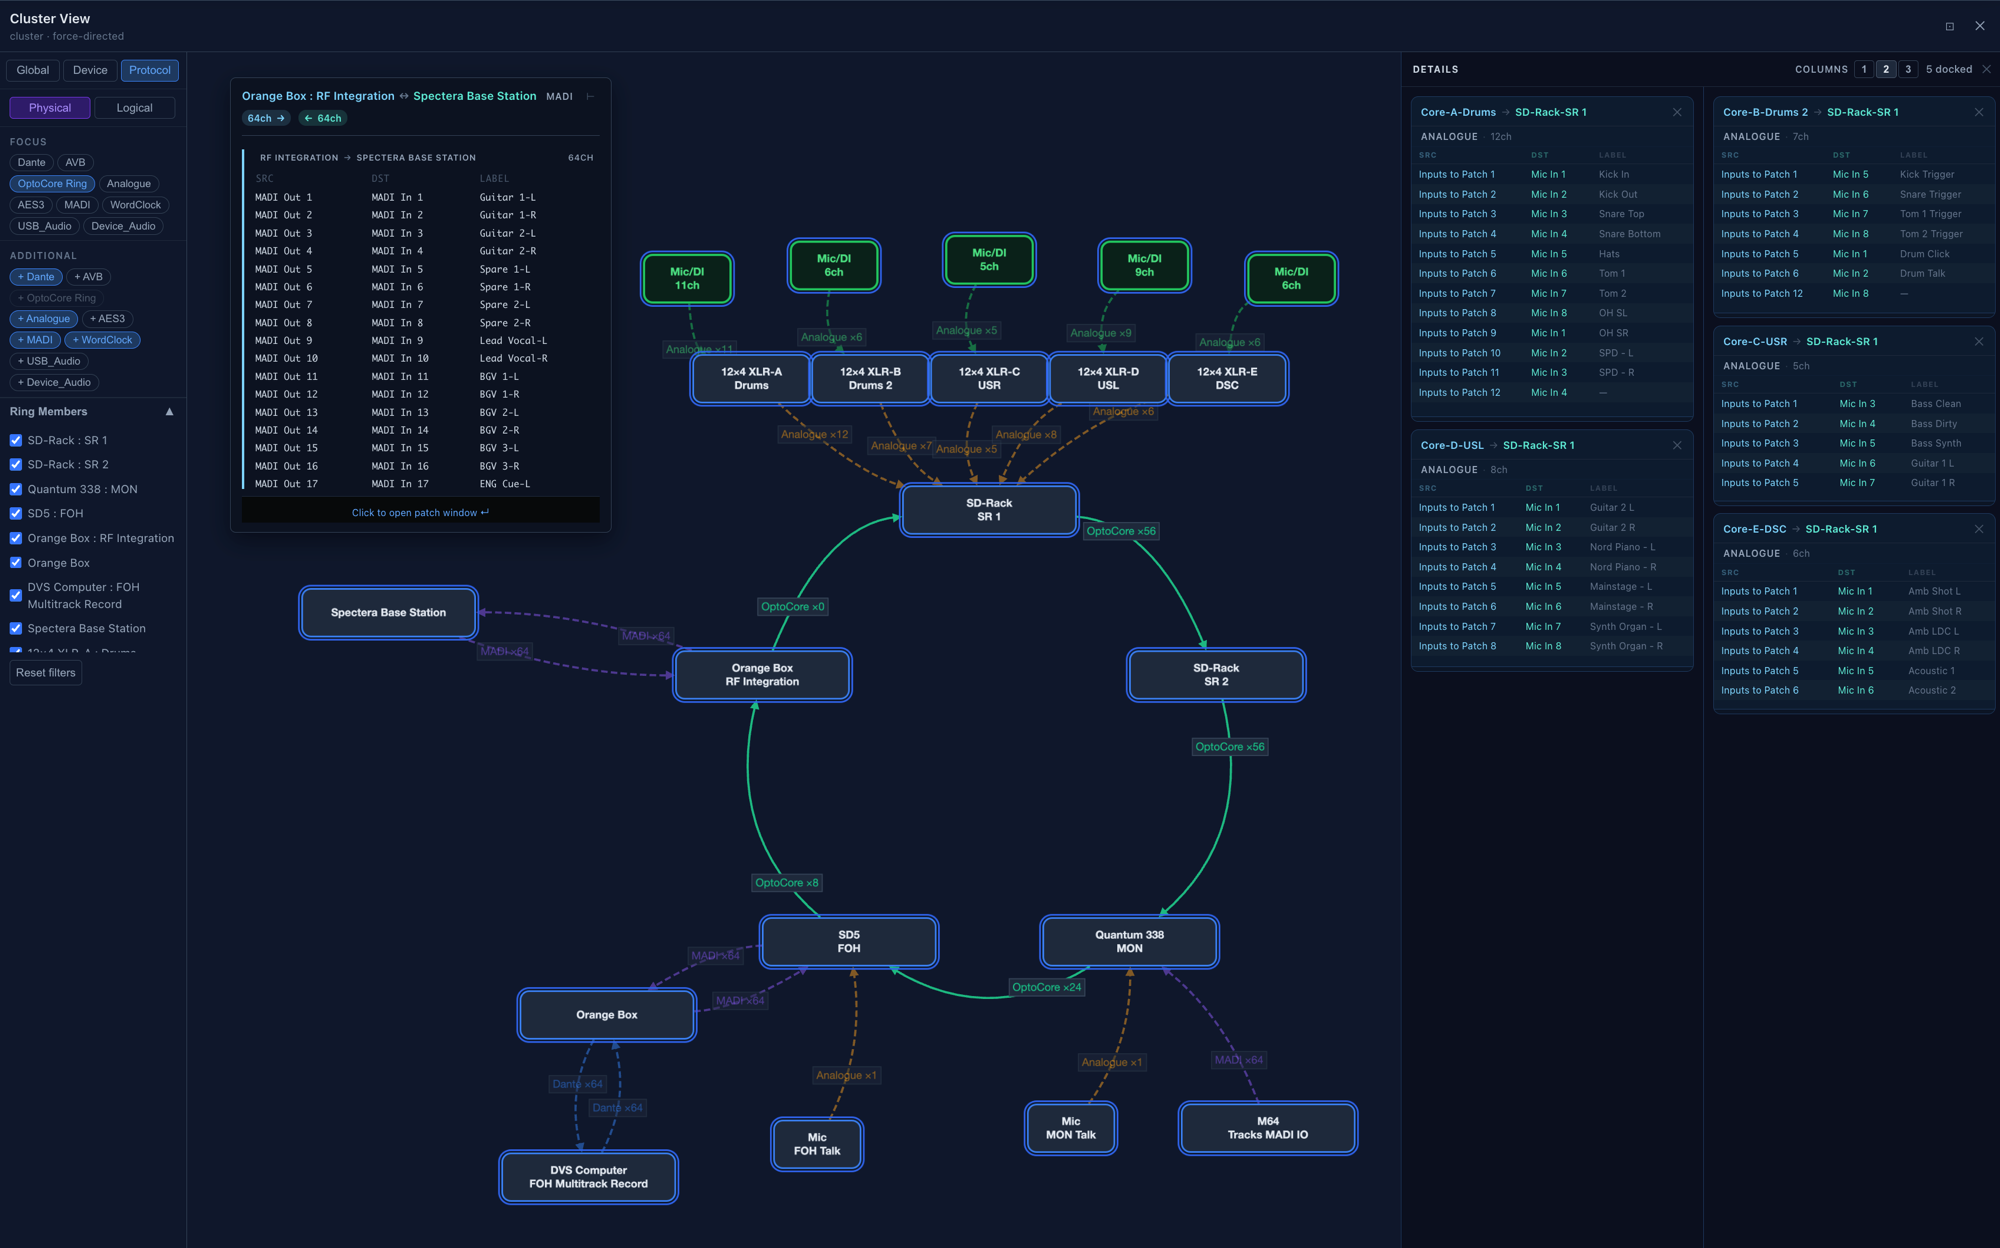Select the Spectera Base Station node
The width and height of the screenshot is (2000, 1248).
pos(388,612)
